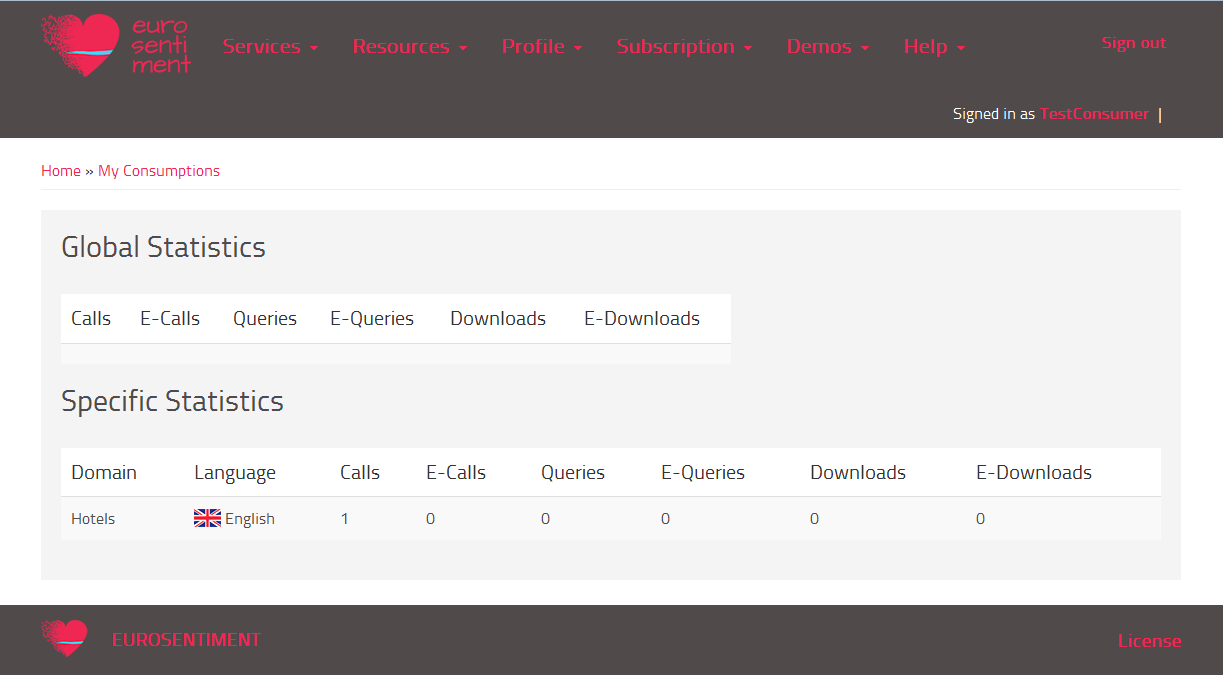This screenshot has width=1223, height=675.
Task: Go to Home via breadcrumb
Action: (x=61, y=171)
